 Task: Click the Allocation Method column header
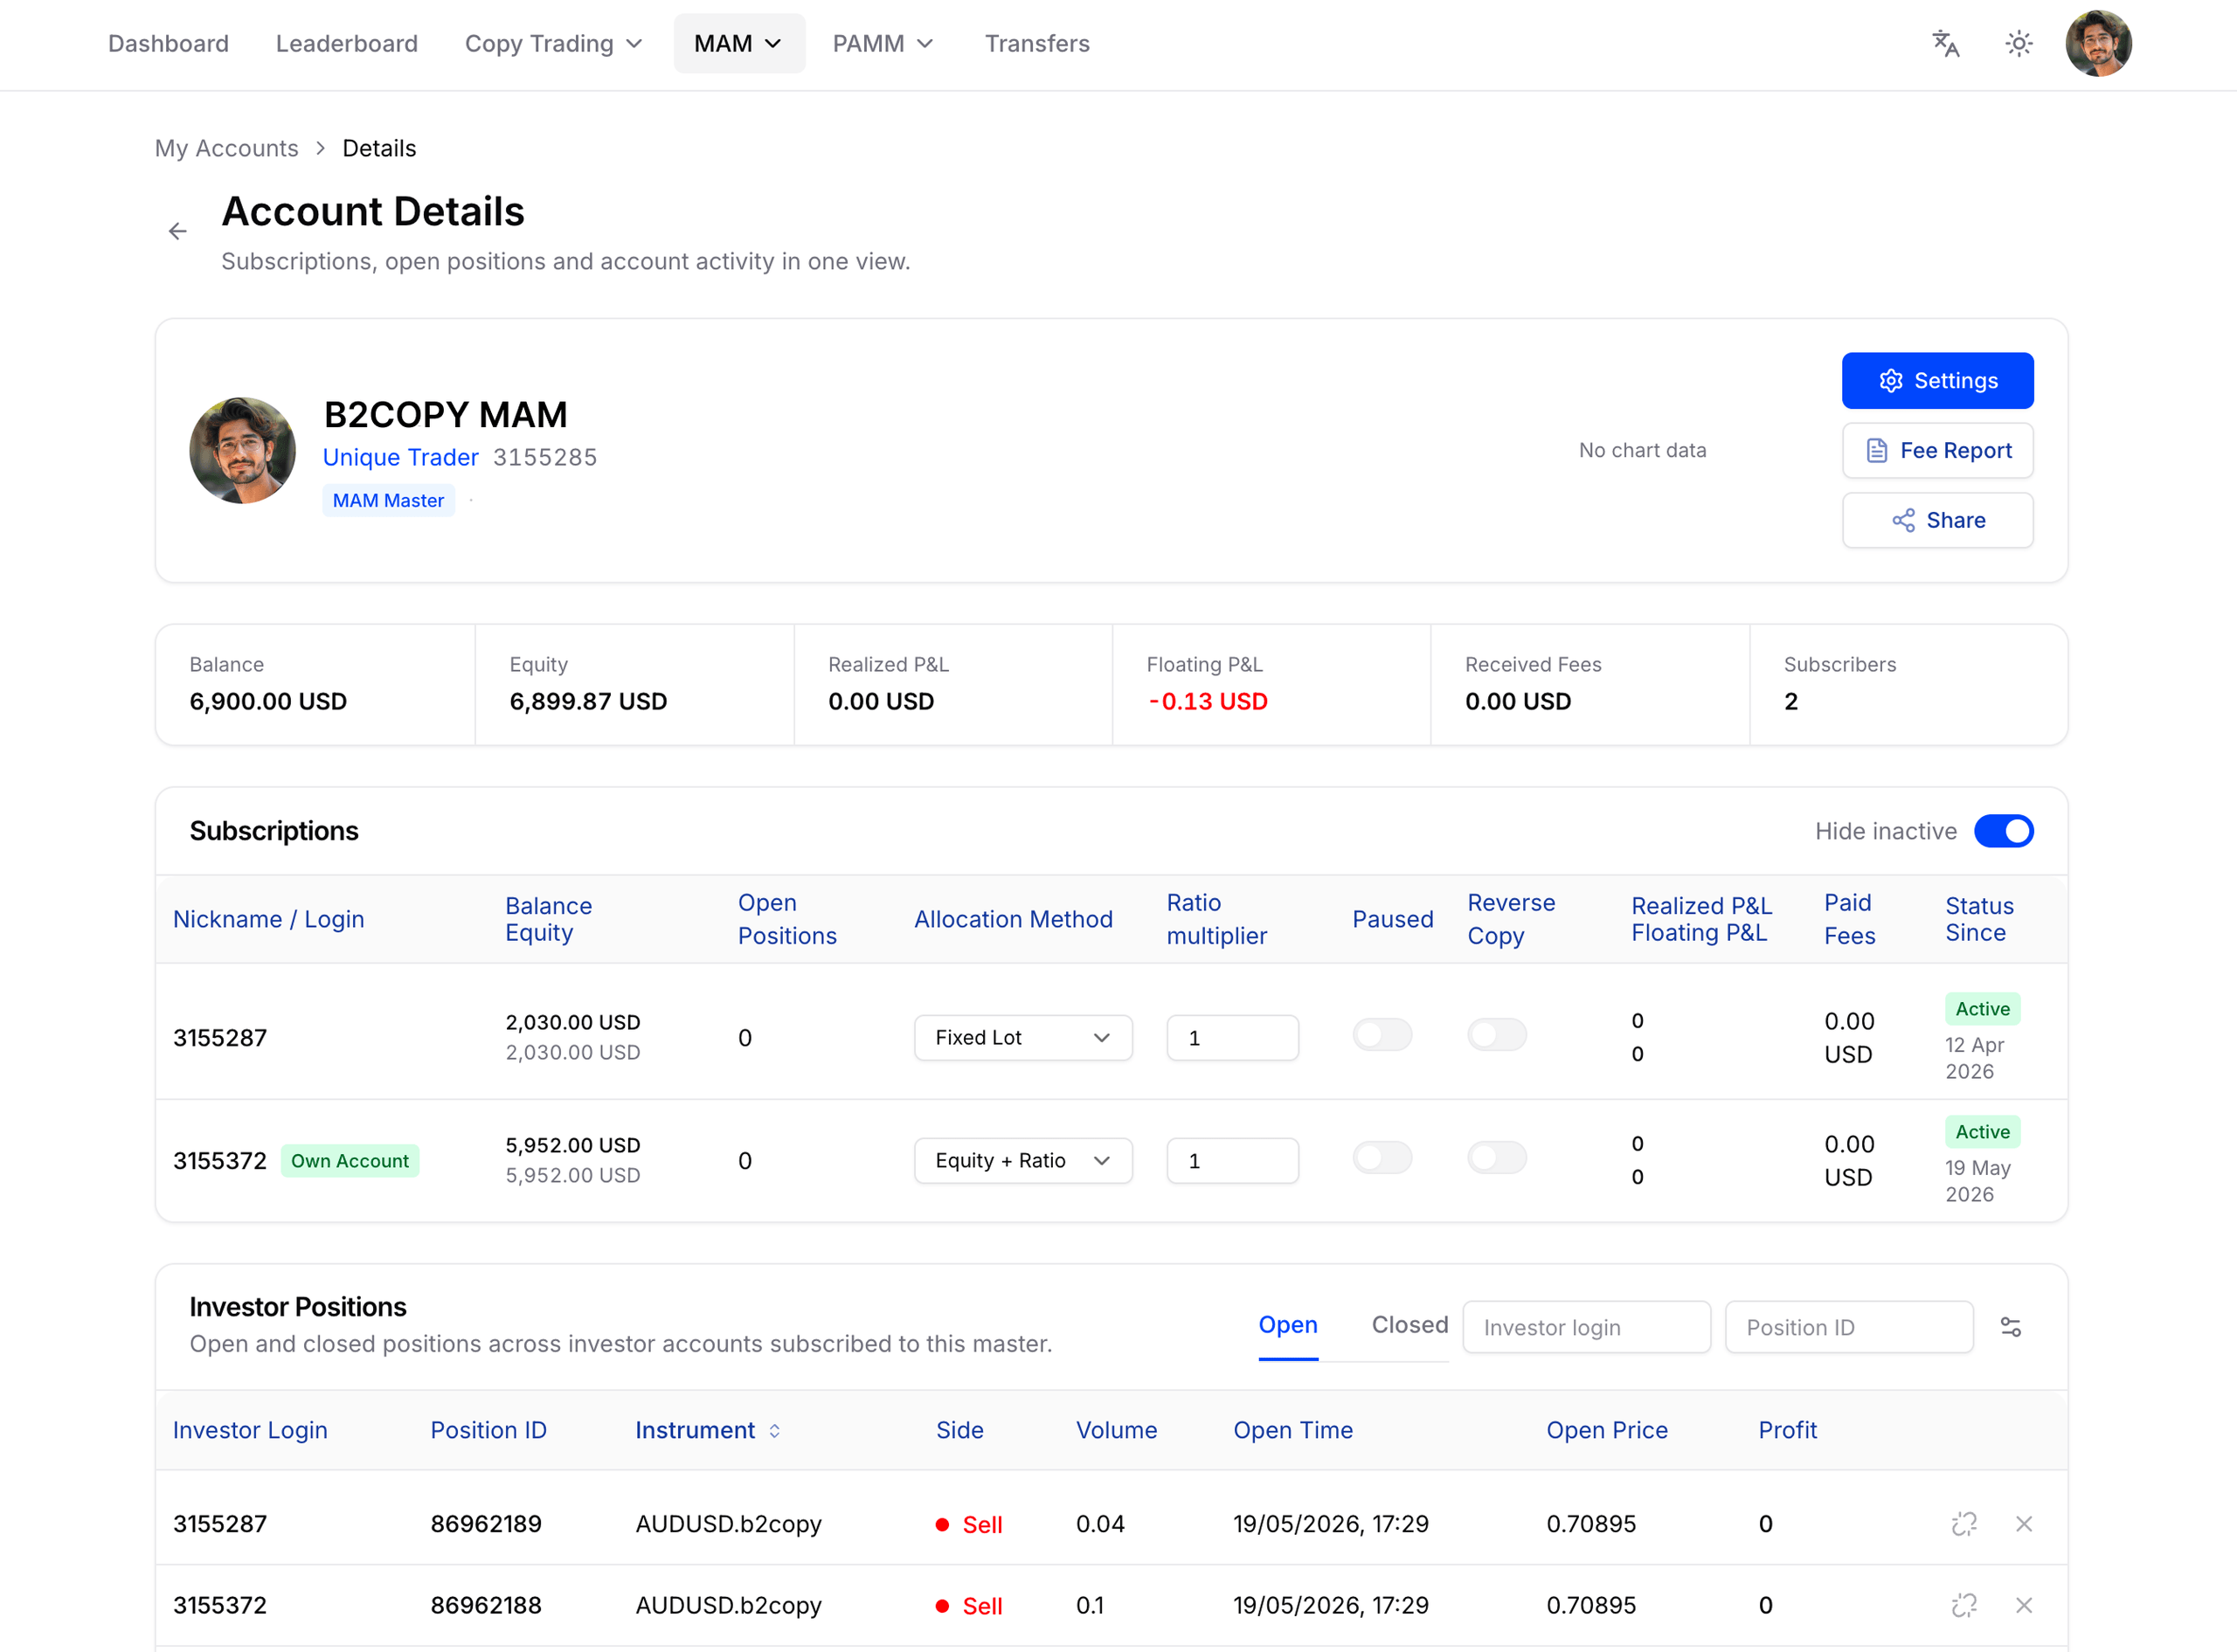pyautogui.click(x=1013, y=919)
